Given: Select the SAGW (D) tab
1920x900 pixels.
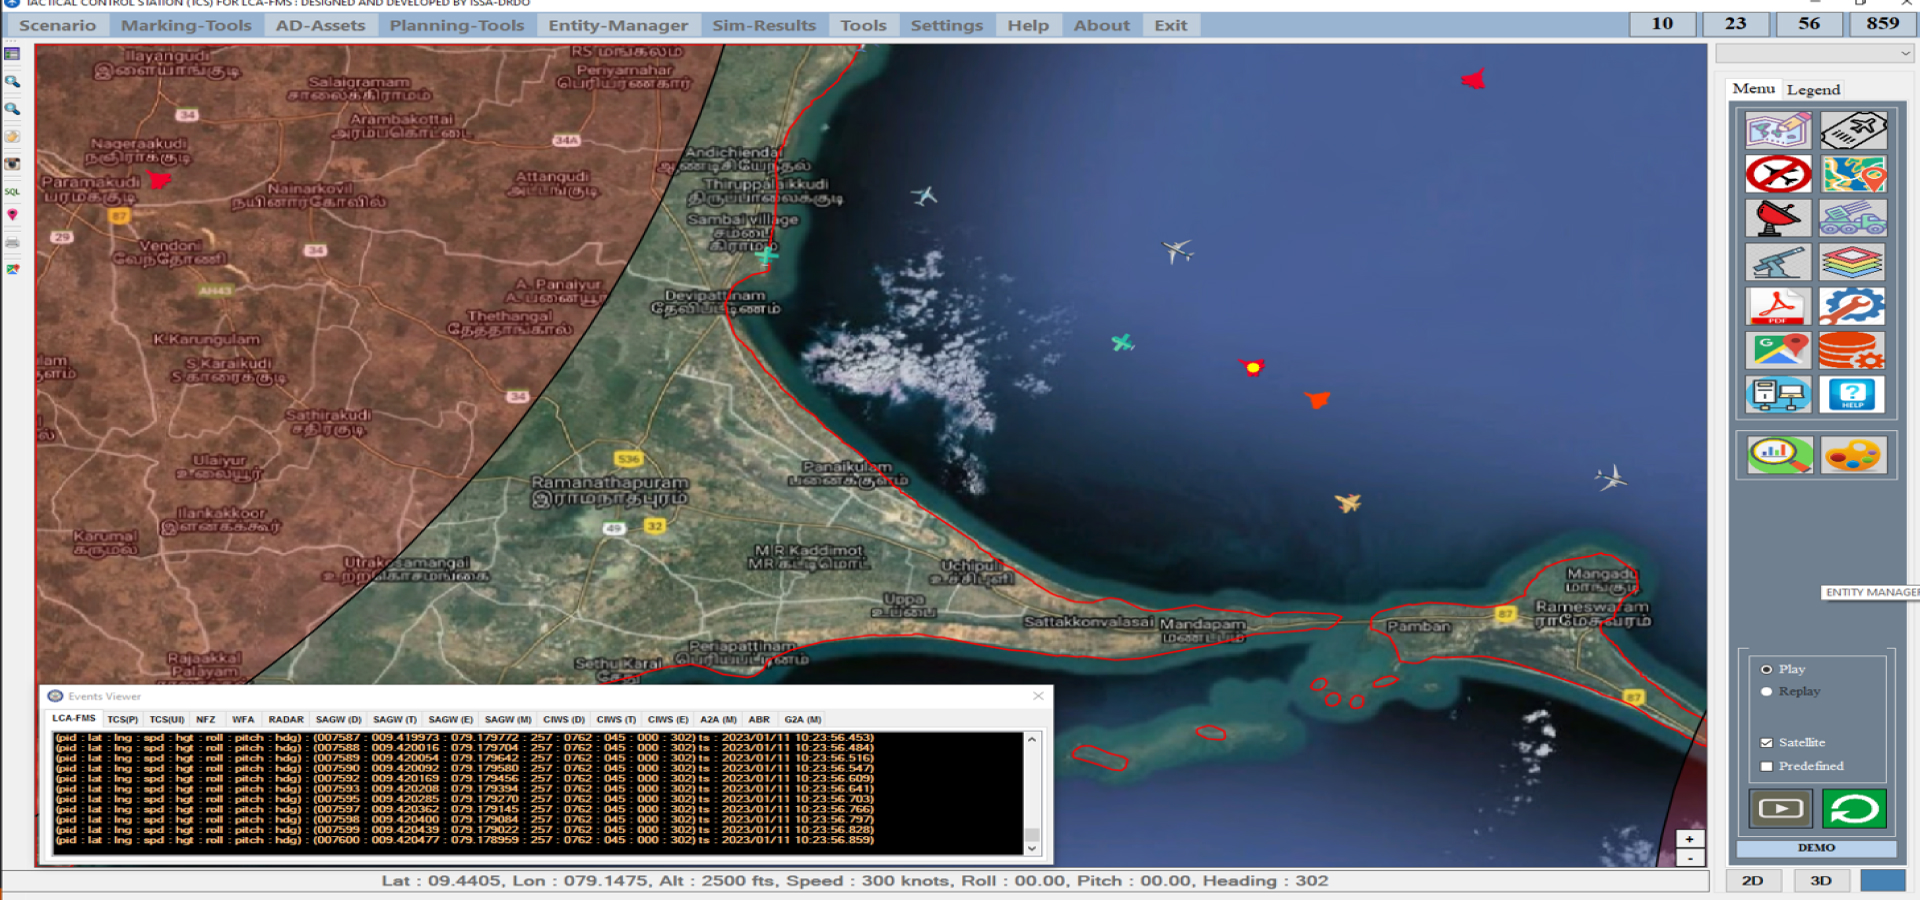Looking at the screenshot, I should coord(338,719).
